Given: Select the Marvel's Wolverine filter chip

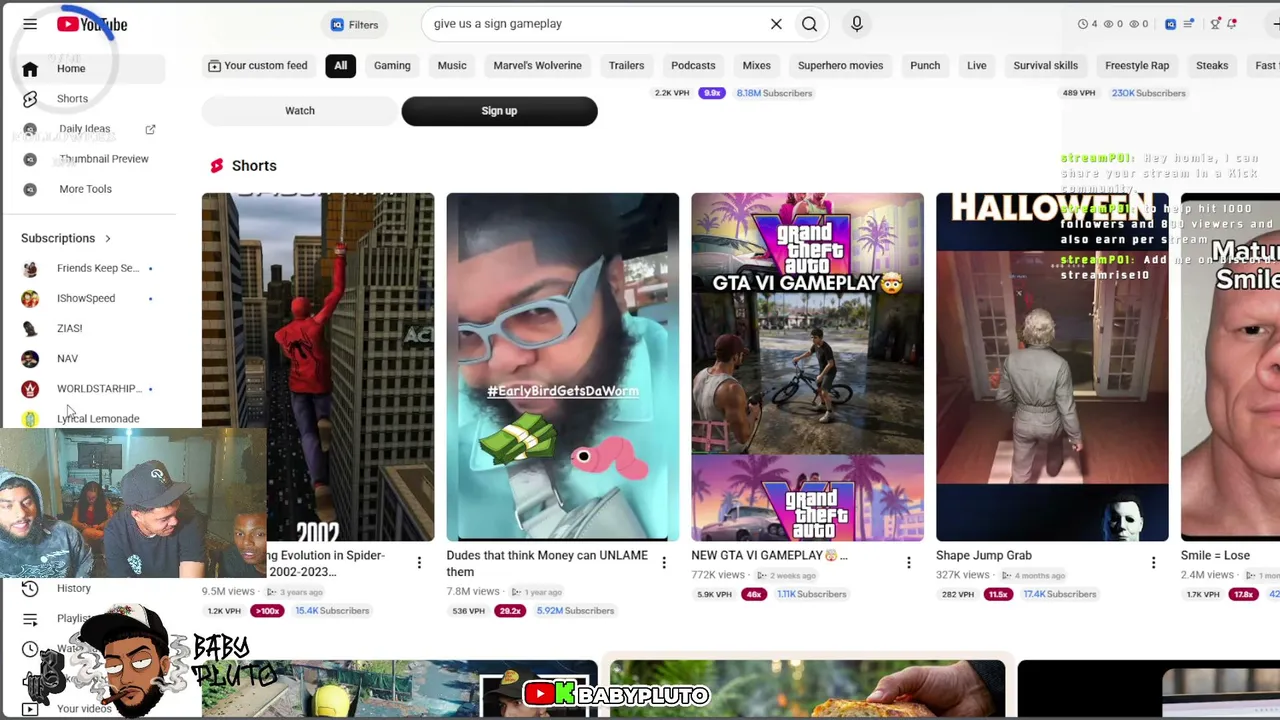Looking at the screenshot, I should point(537,66).
